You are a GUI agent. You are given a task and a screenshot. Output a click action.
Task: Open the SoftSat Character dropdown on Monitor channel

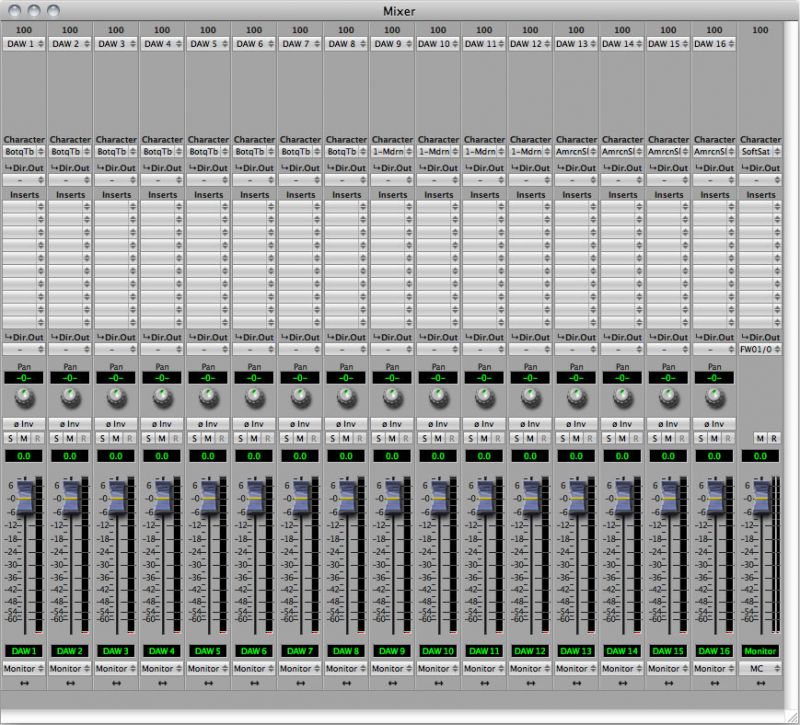pyautogui.click(x=760, y=152)
